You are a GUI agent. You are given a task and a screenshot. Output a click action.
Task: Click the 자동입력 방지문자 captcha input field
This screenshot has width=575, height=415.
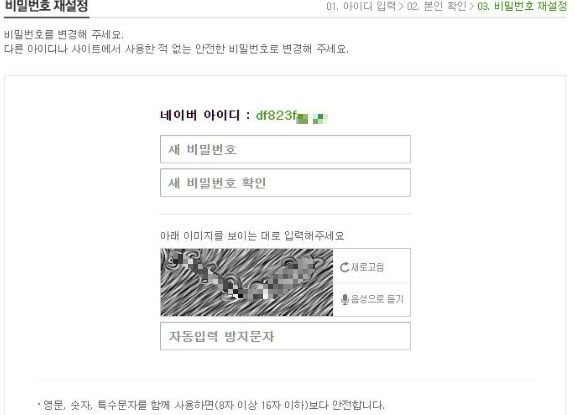(x=285, y=336)
